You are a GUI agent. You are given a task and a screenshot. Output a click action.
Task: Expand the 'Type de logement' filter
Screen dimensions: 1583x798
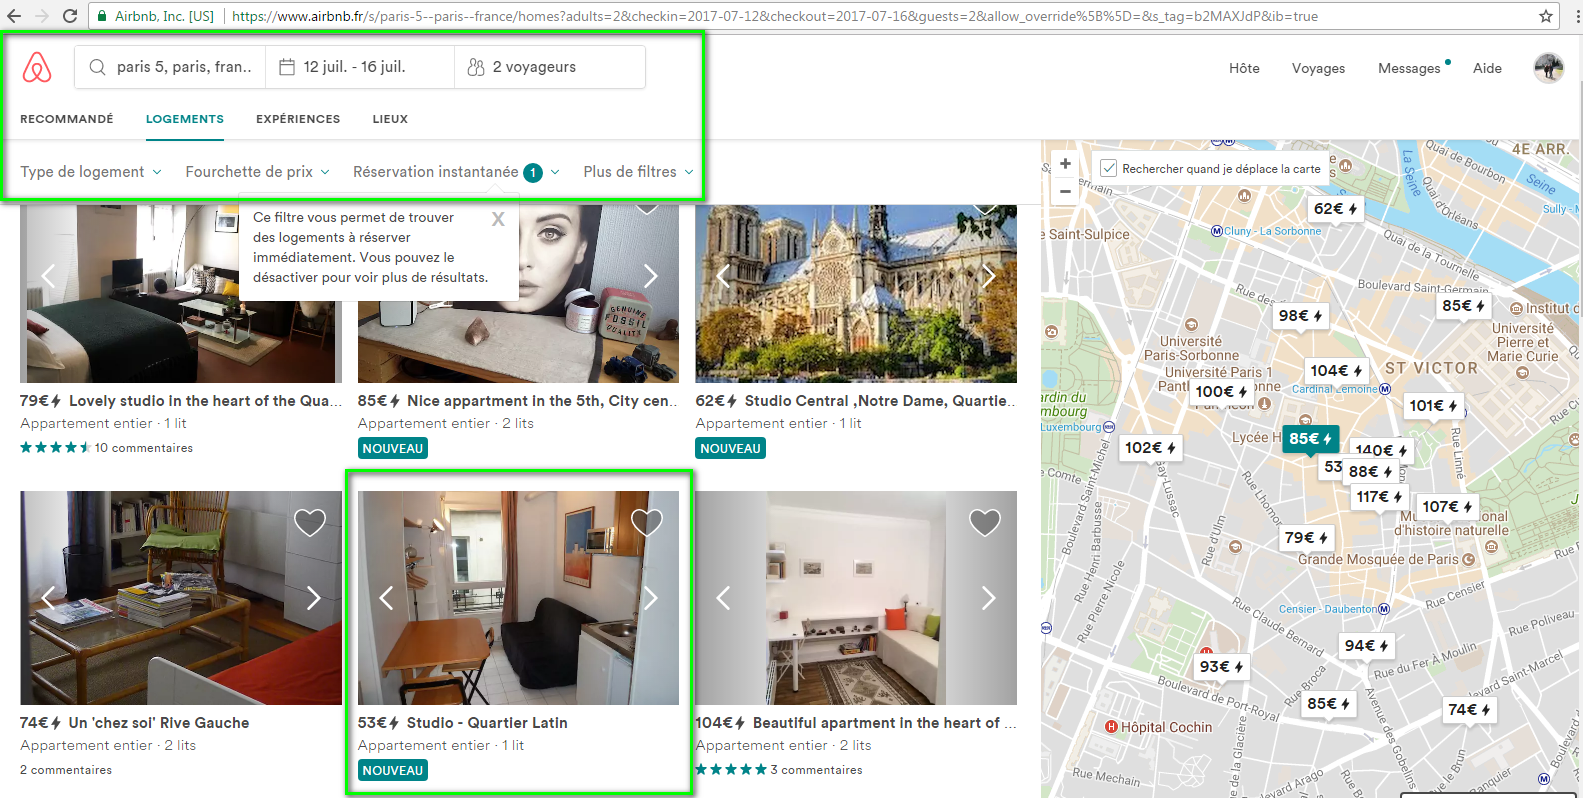[91, 172]
